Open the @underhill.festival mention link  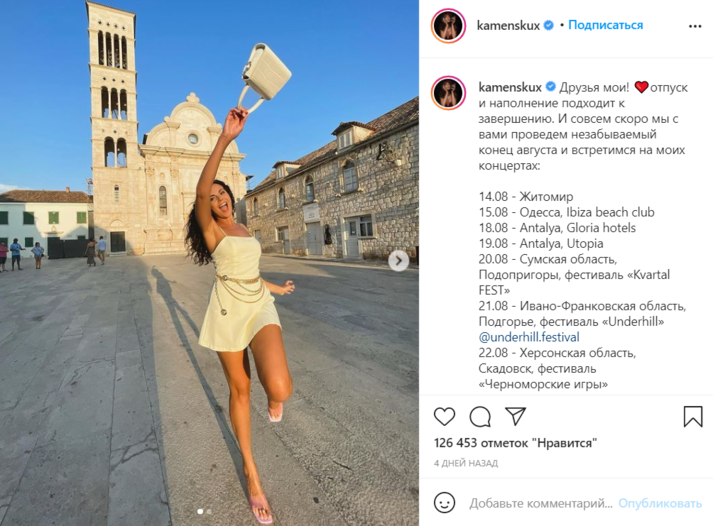tap(529, 337)
